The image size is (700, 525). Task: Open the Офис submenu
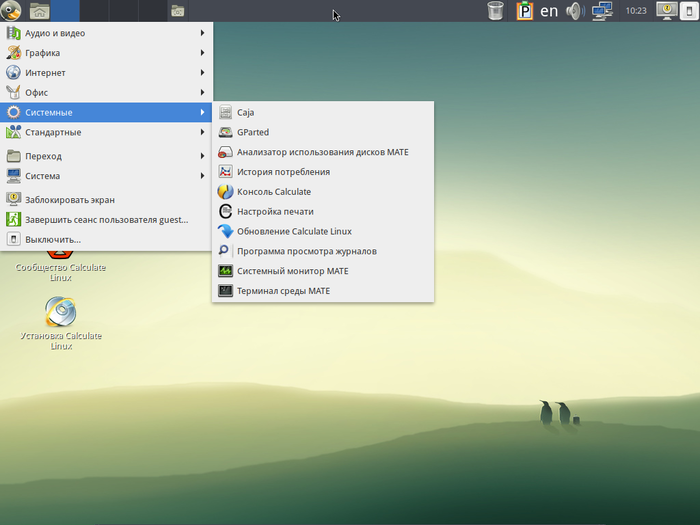pos(106,92)
